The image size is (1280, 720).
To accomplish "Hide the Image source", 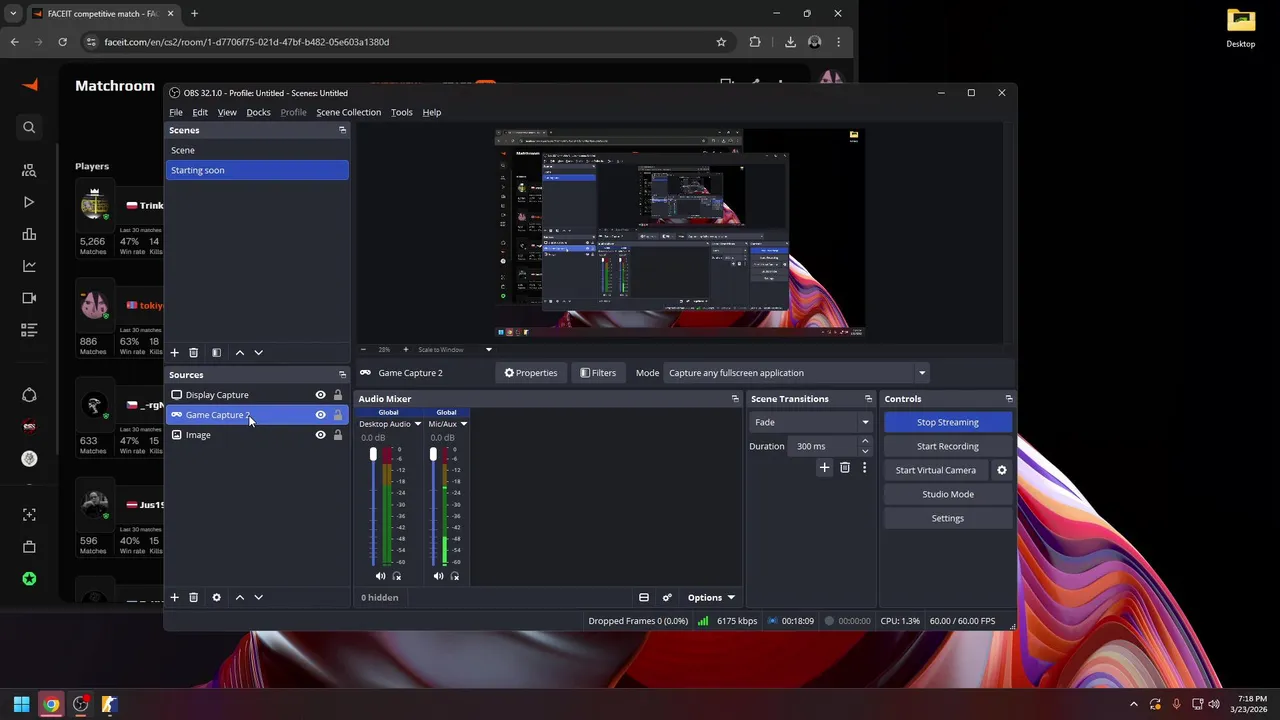I will (x=320, y=435).
